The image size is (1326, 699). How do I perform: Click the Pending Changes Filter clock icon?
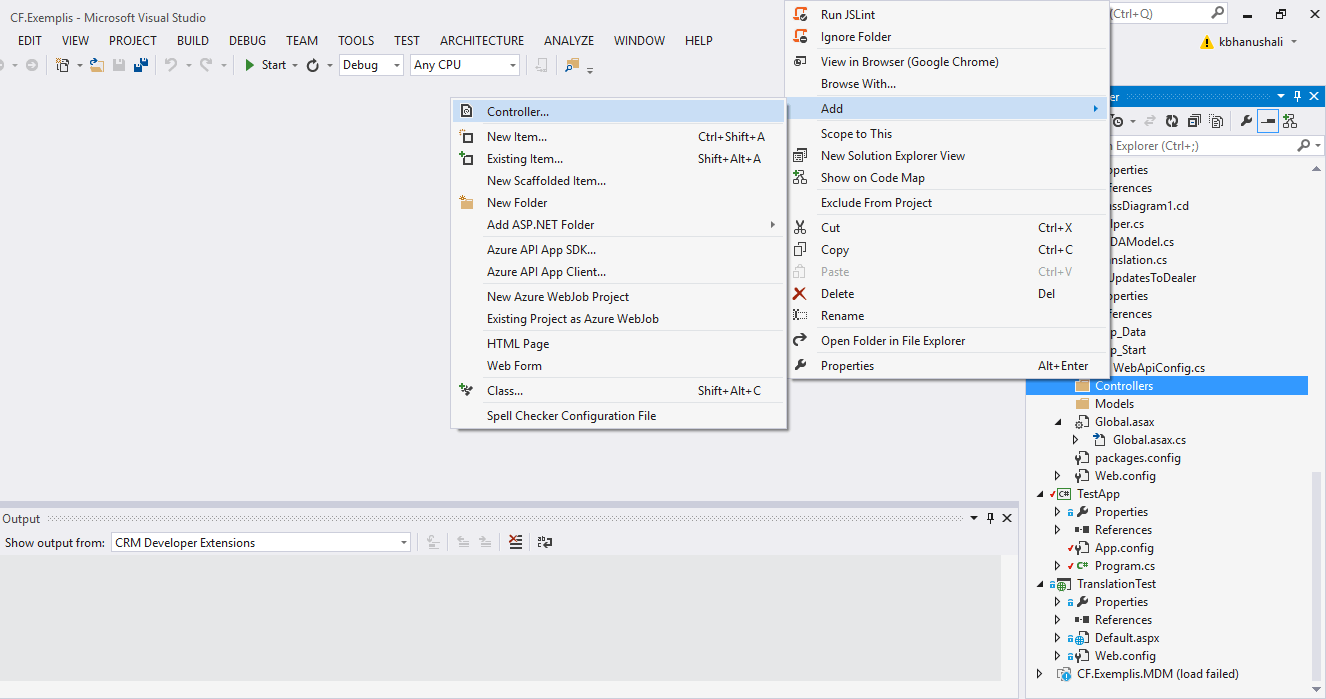point(1118,121)
